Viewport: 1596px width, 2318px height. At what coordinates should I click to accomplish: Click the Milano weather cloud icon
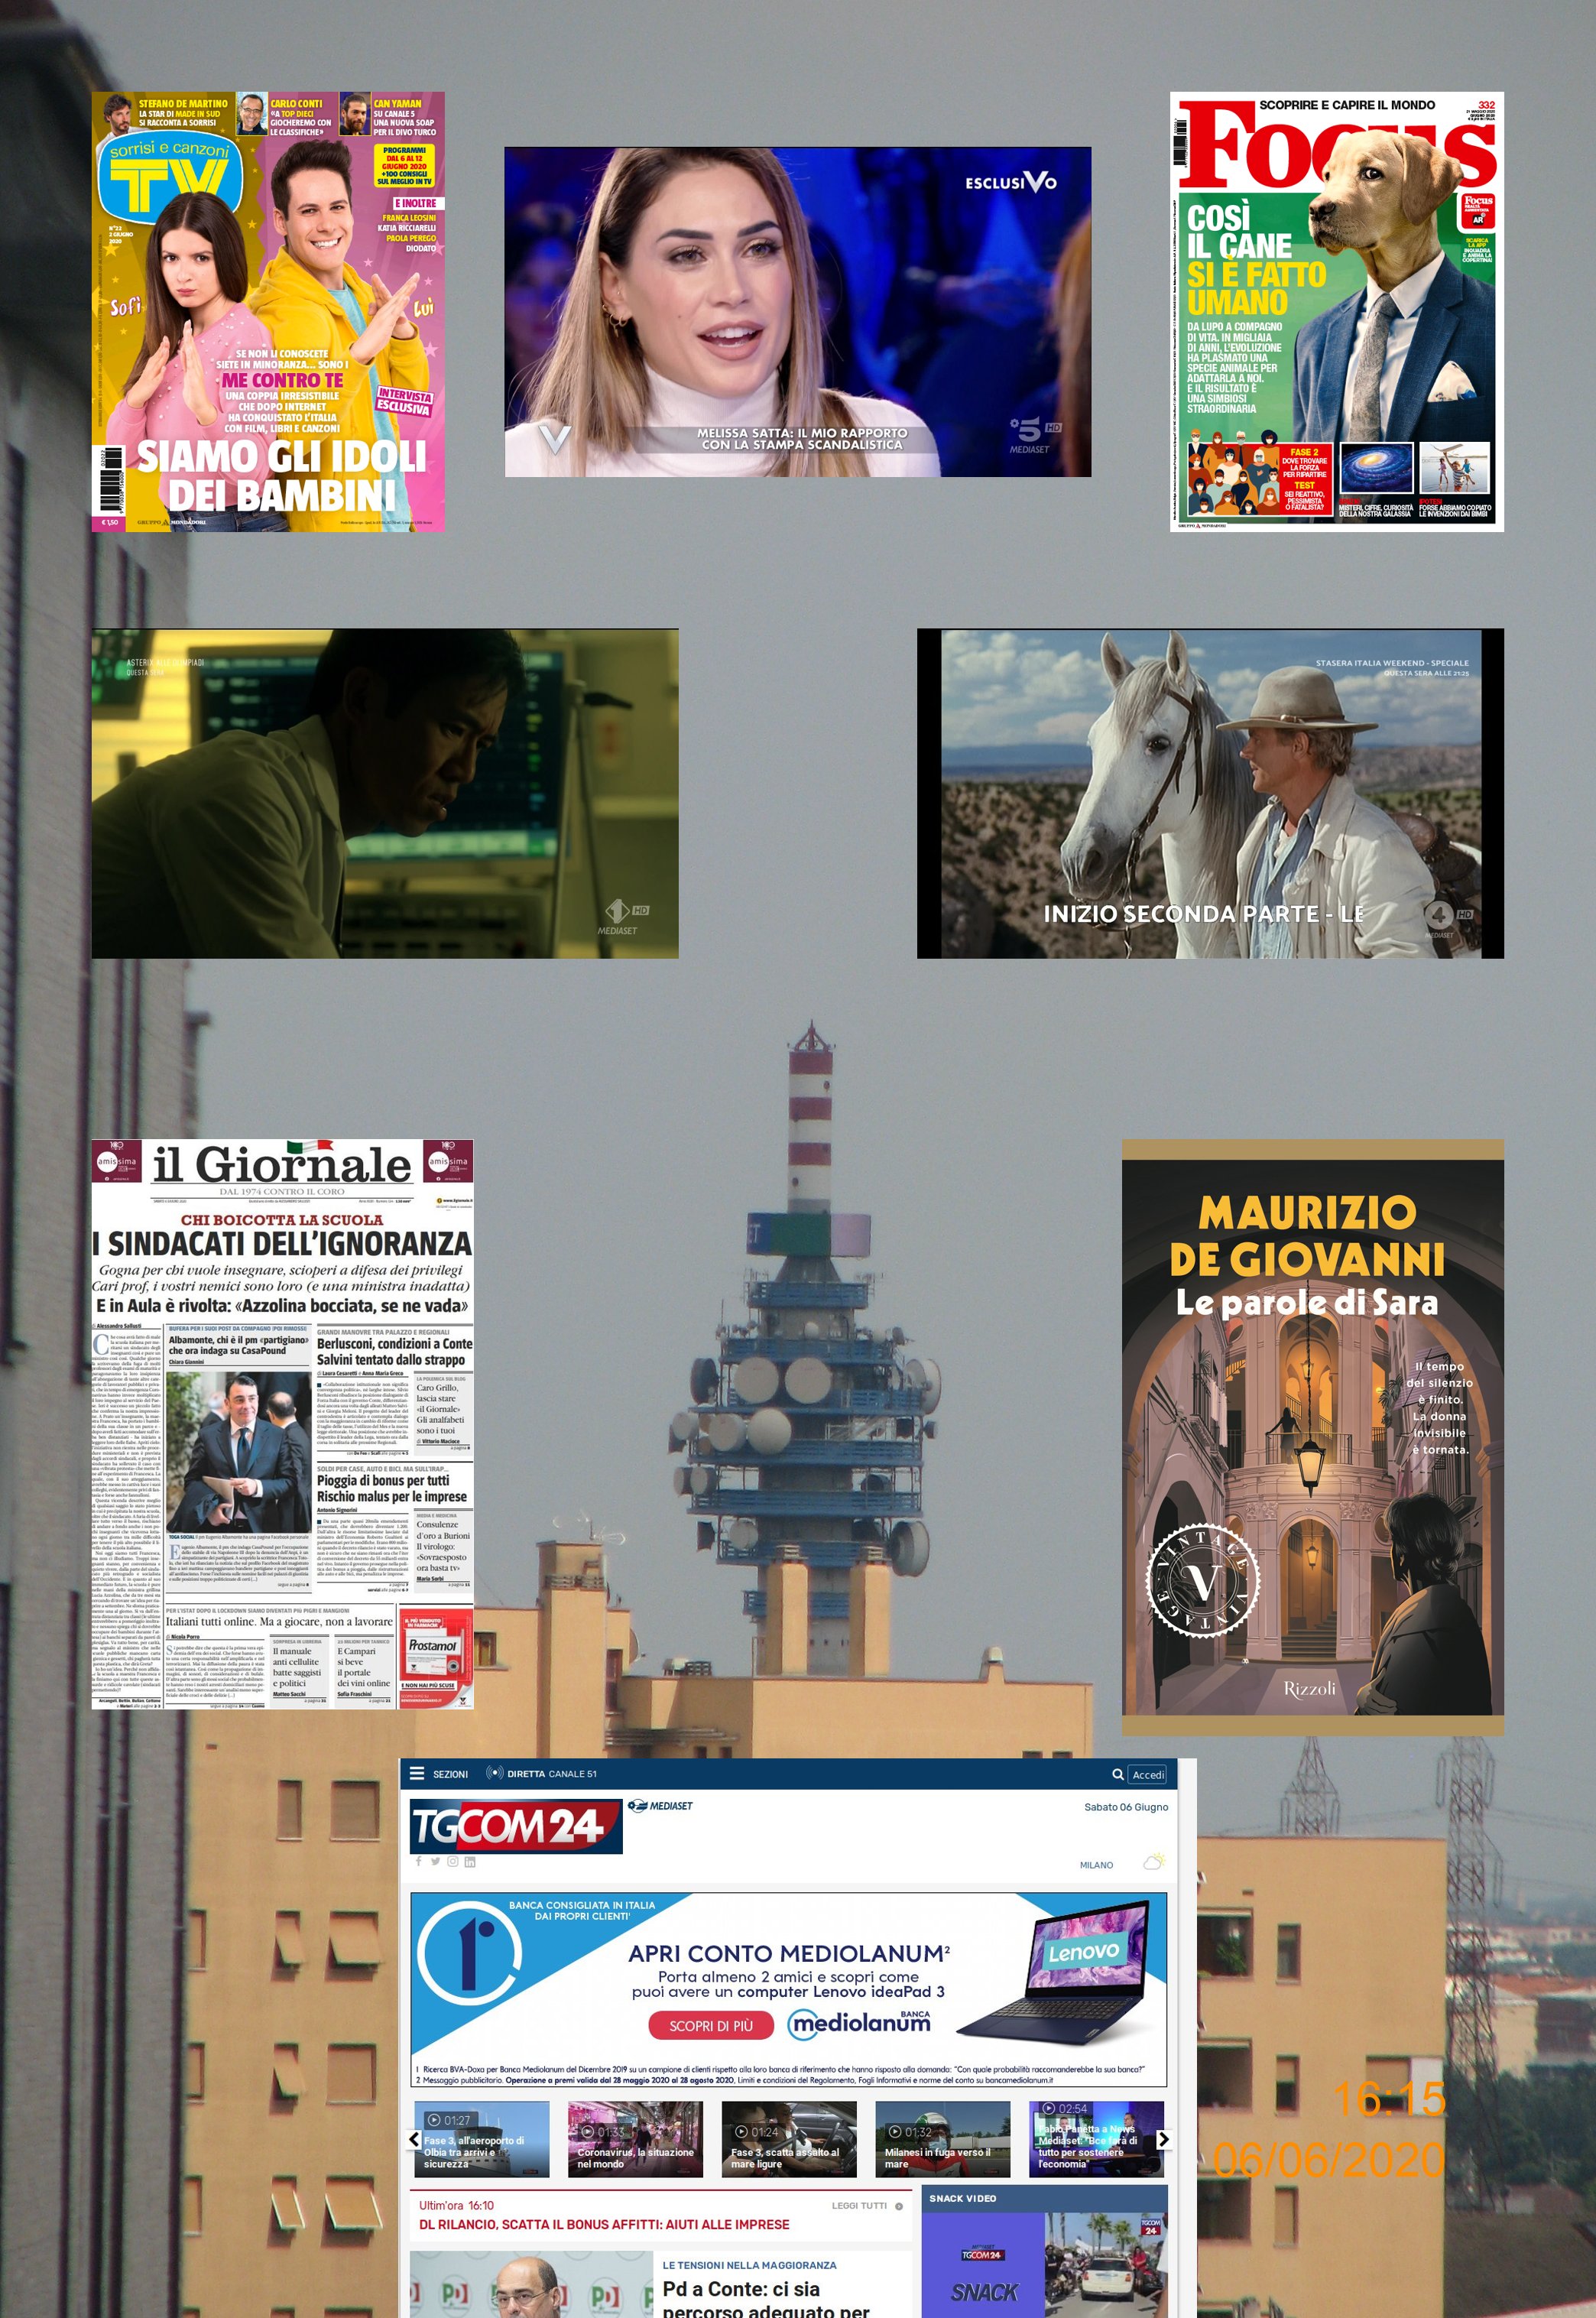(x=1154, y=1862)
